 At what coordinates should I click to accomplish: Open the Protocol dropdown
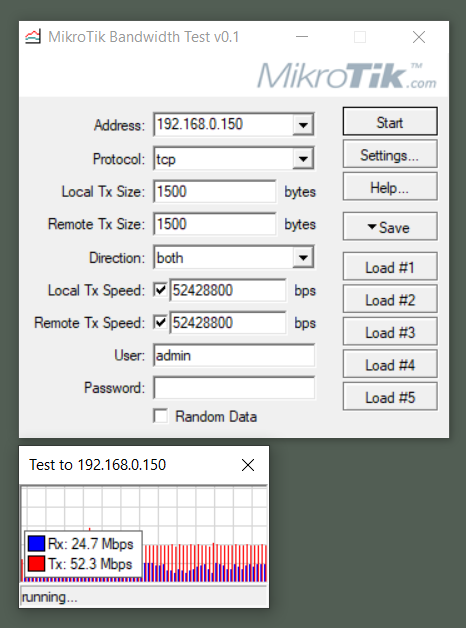(x=303, y=159)
